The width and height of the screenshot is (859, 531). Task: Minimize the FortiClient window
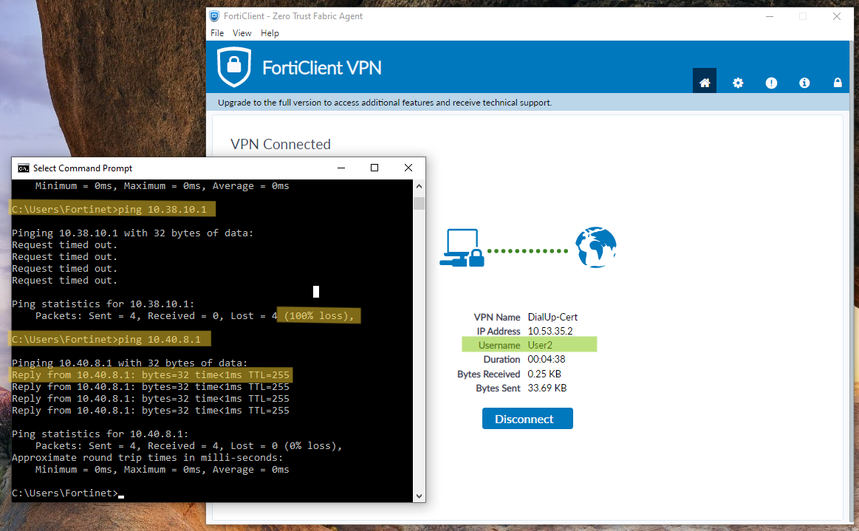(769, 16)
